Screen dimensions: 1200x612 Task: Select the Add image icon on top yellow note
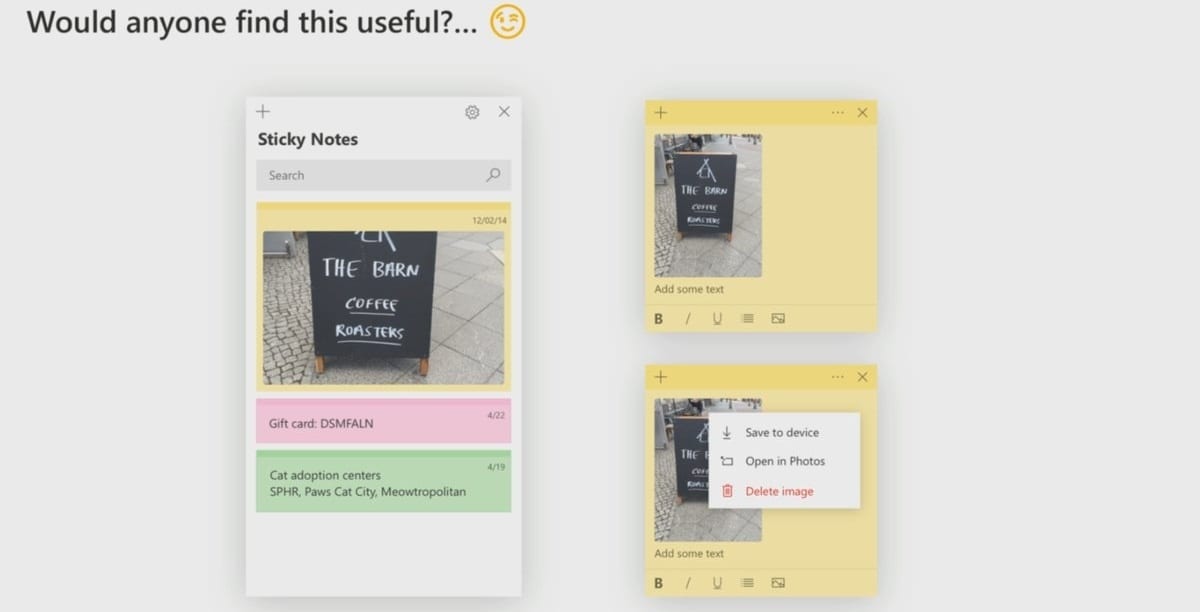775,318
